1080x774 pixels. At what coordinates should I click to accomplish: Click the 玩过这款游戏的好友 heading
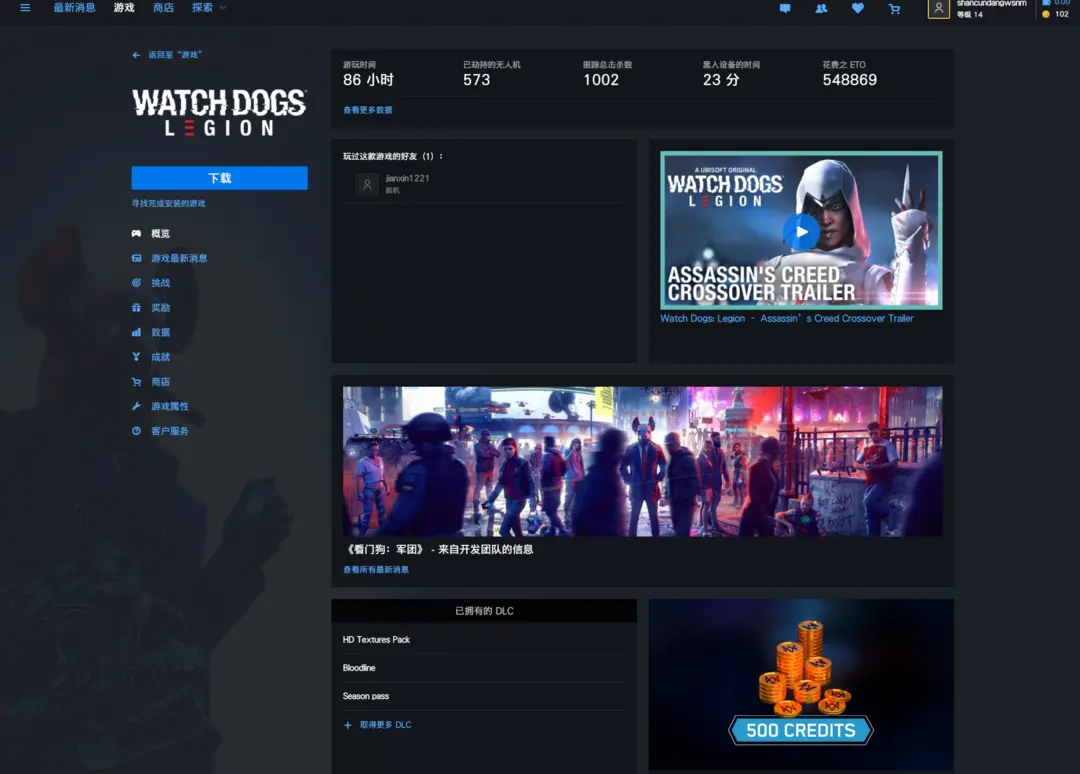tap(393, 156)
